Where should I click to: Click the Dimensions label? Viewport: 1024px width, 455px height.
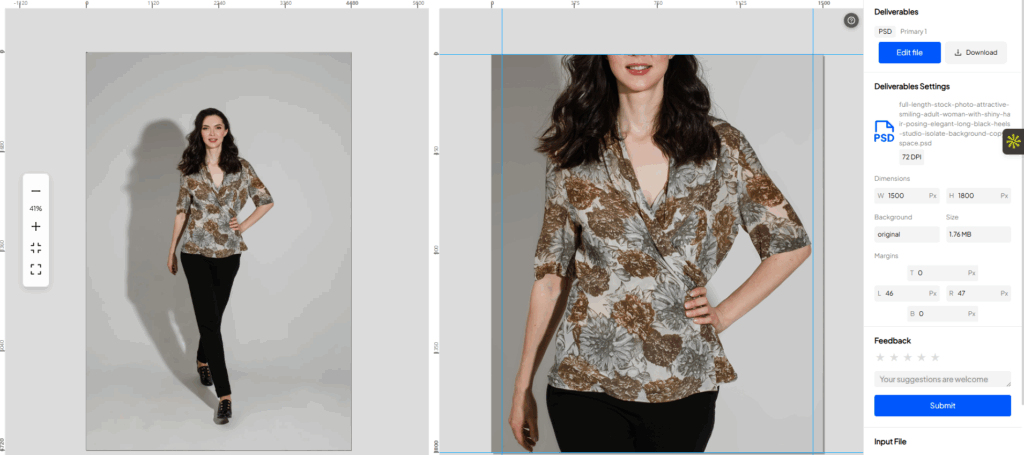point(892,178)
